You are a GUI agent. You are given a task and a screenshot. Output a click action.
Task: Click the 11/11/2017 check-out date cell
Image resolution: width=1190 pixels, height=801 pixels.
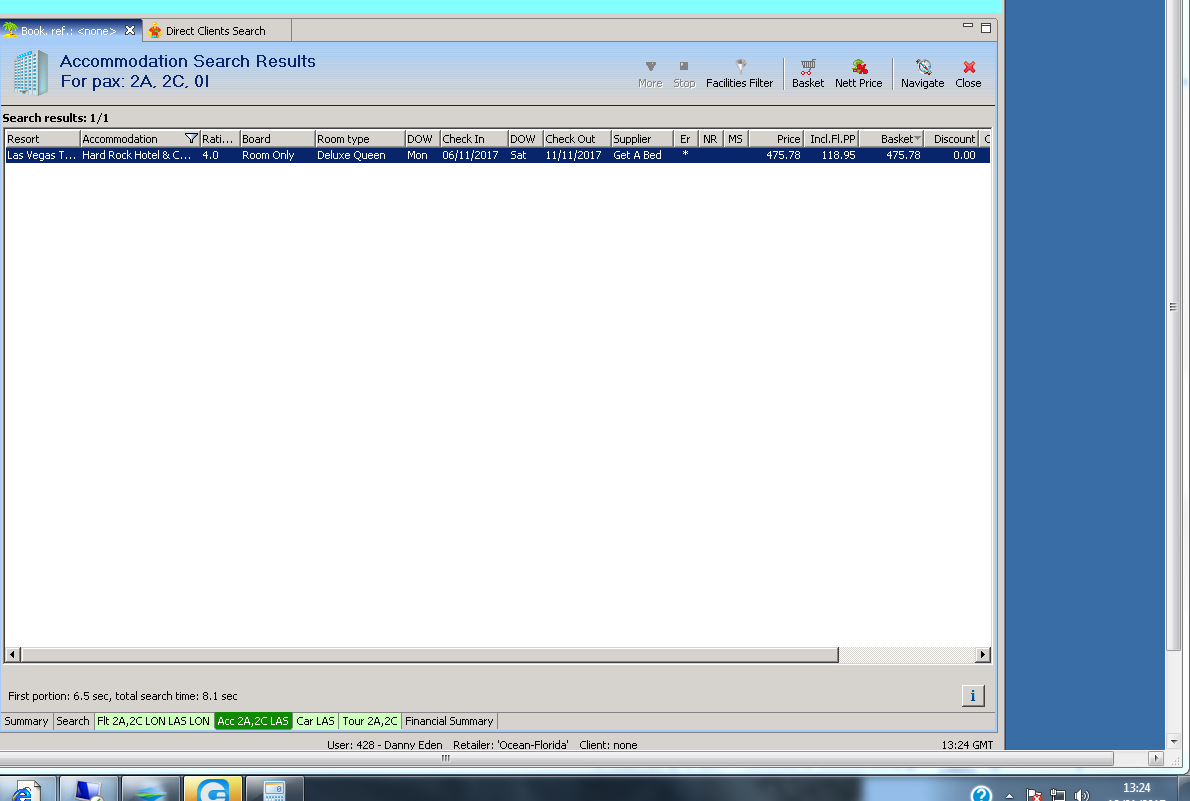pos(574,155)
